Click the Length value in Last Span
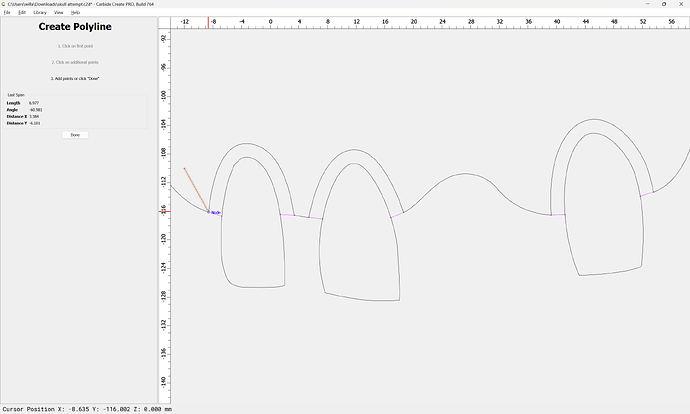This screenshot has width=690, height=414. [35, 103]
